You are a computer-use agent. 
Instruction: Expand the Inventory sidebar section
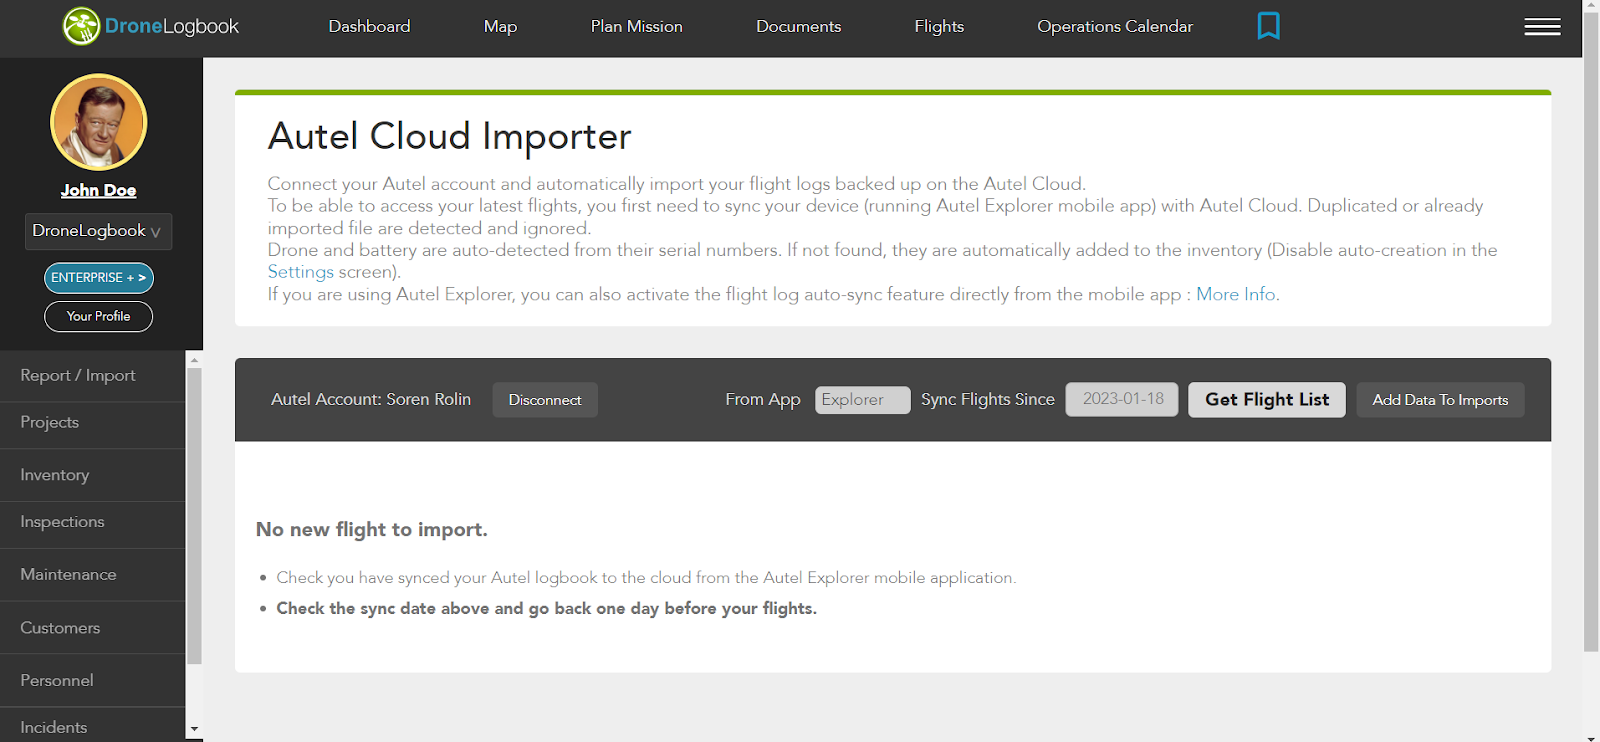[x=93, y=475]
